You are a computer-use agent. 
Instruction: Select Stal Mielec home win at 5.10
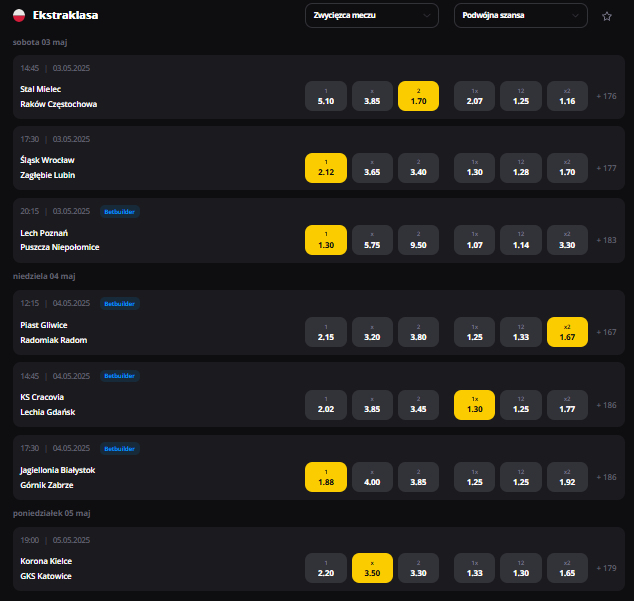pos(326,96)
